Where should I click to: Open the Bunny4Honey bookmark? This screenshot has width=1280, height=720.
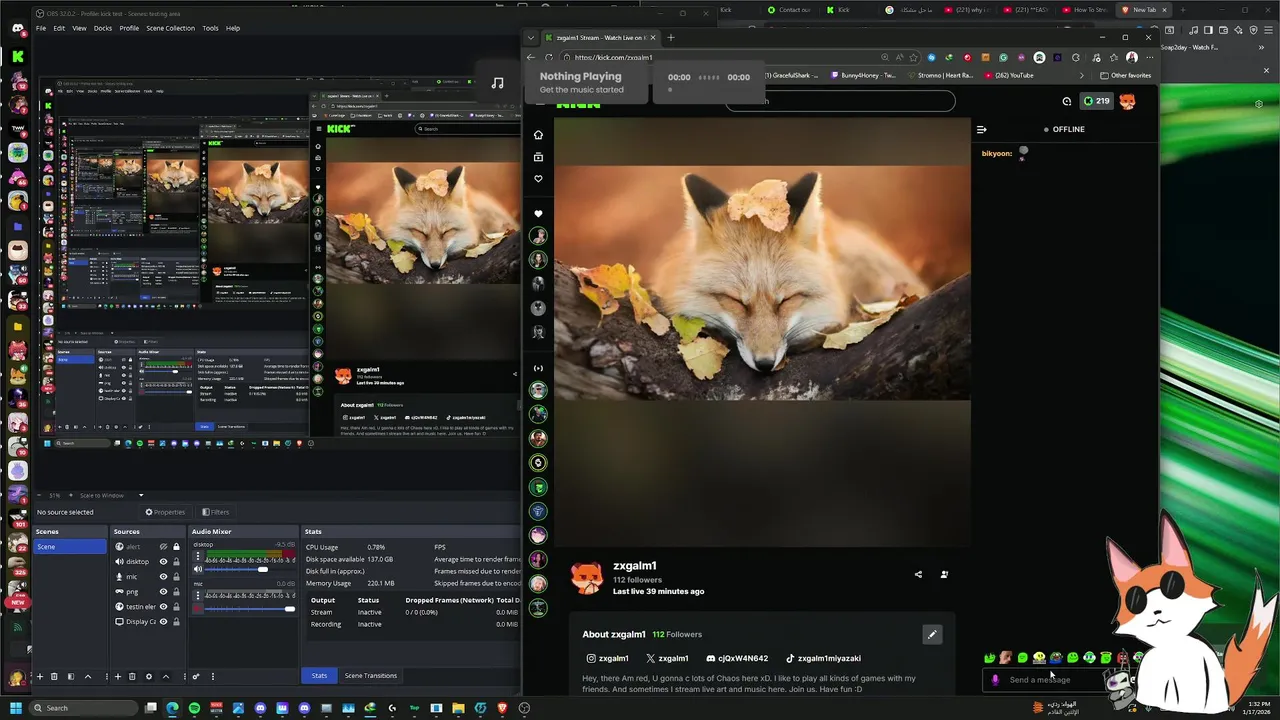click(863, 76)
